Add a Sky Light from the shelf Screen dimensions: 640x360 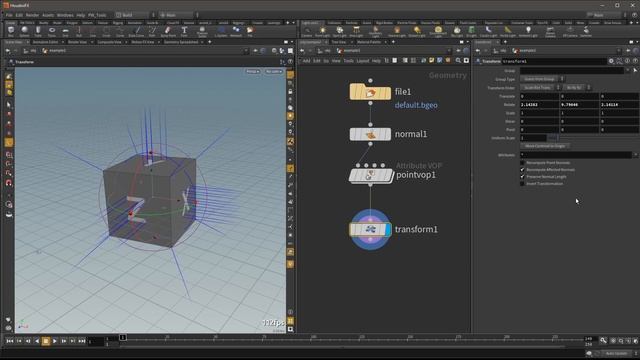pos(457,31)
